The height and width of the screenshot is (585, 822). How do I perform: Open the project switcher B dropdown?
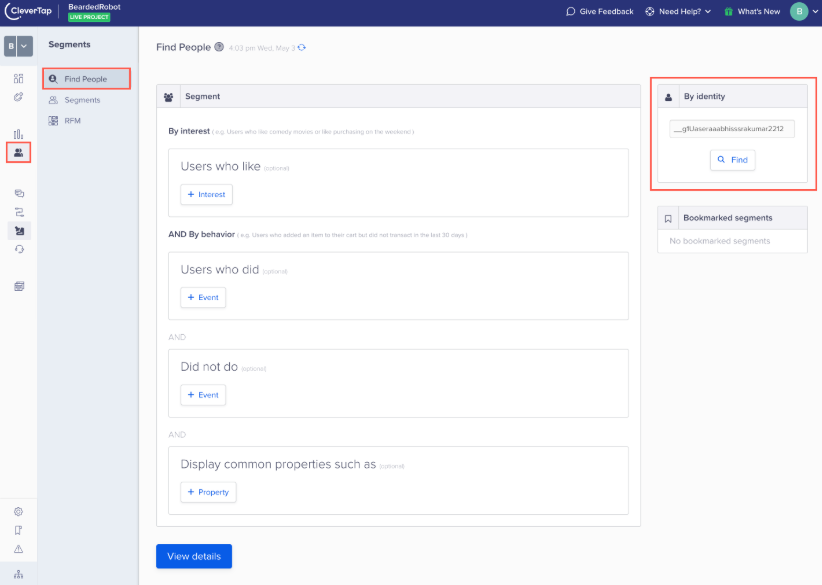pyautogui.click(x=18, y=46)
